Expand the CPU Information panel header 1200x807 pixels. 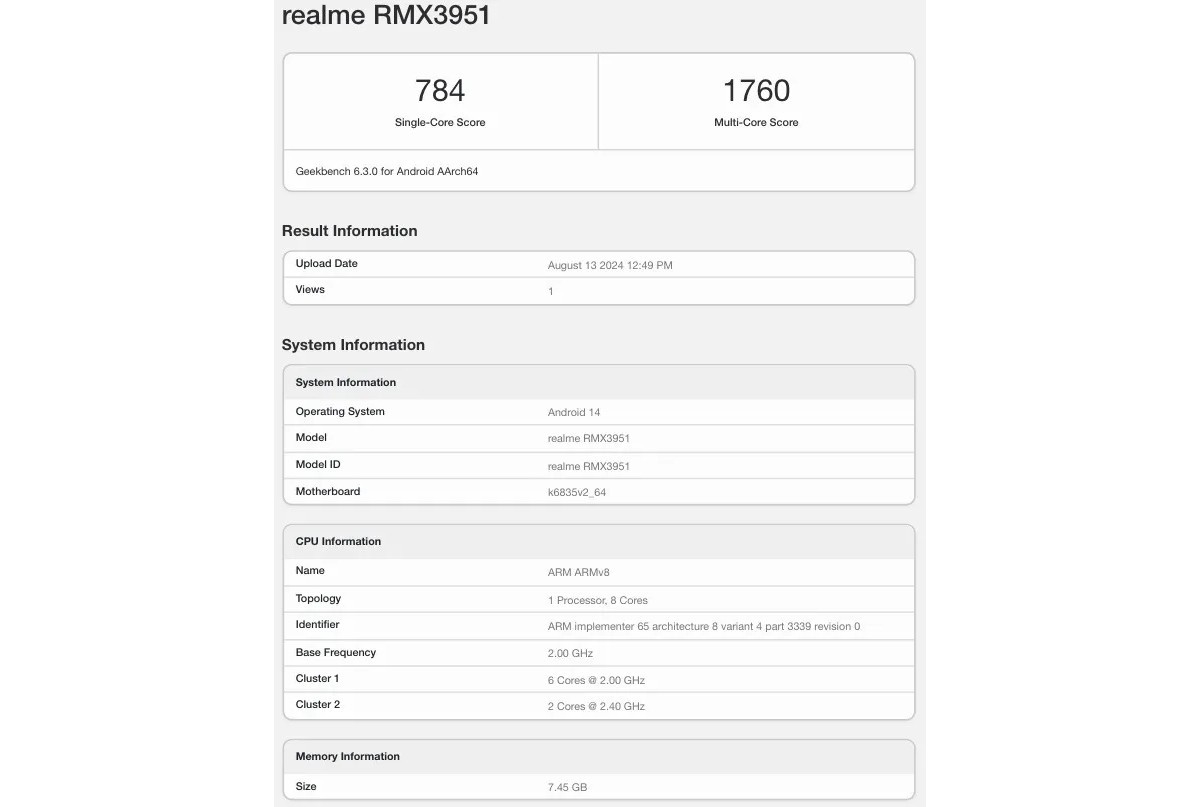337,541
